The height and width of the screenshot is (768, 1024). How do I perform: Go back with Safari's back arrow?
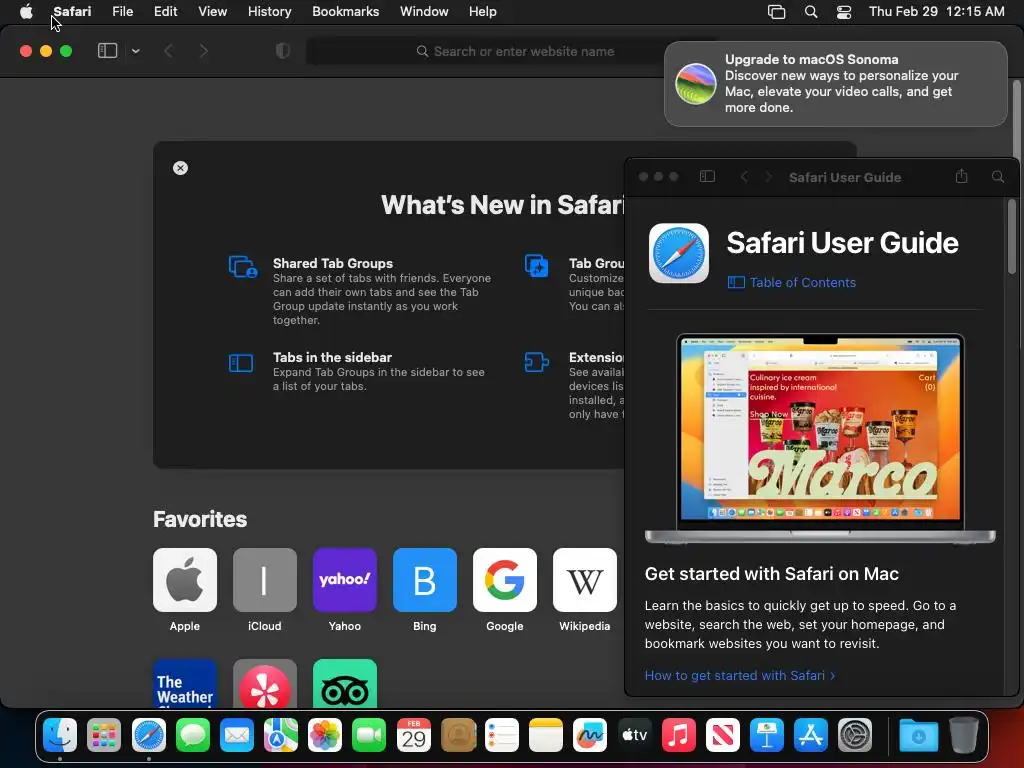168,51
